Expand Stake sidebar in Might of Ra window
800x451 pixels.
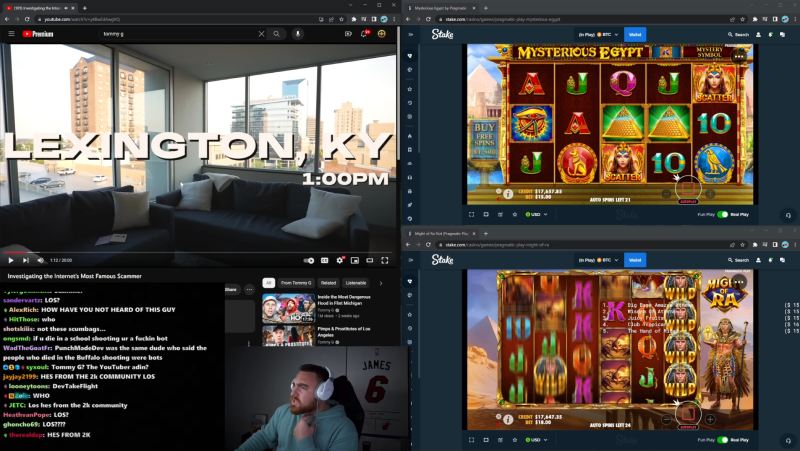coord(410,260)
